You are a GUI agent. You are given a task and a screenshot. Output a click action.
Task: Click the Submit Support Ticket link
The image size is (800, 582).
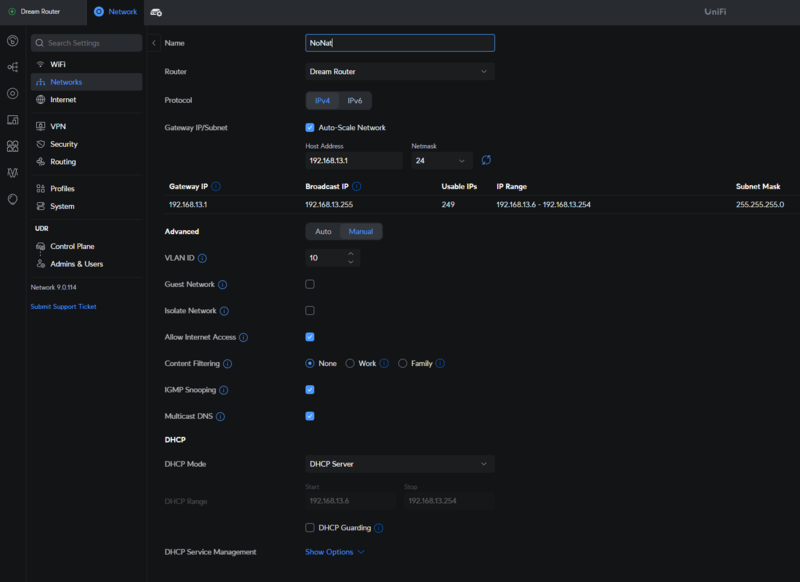click(x=63, y=307)
